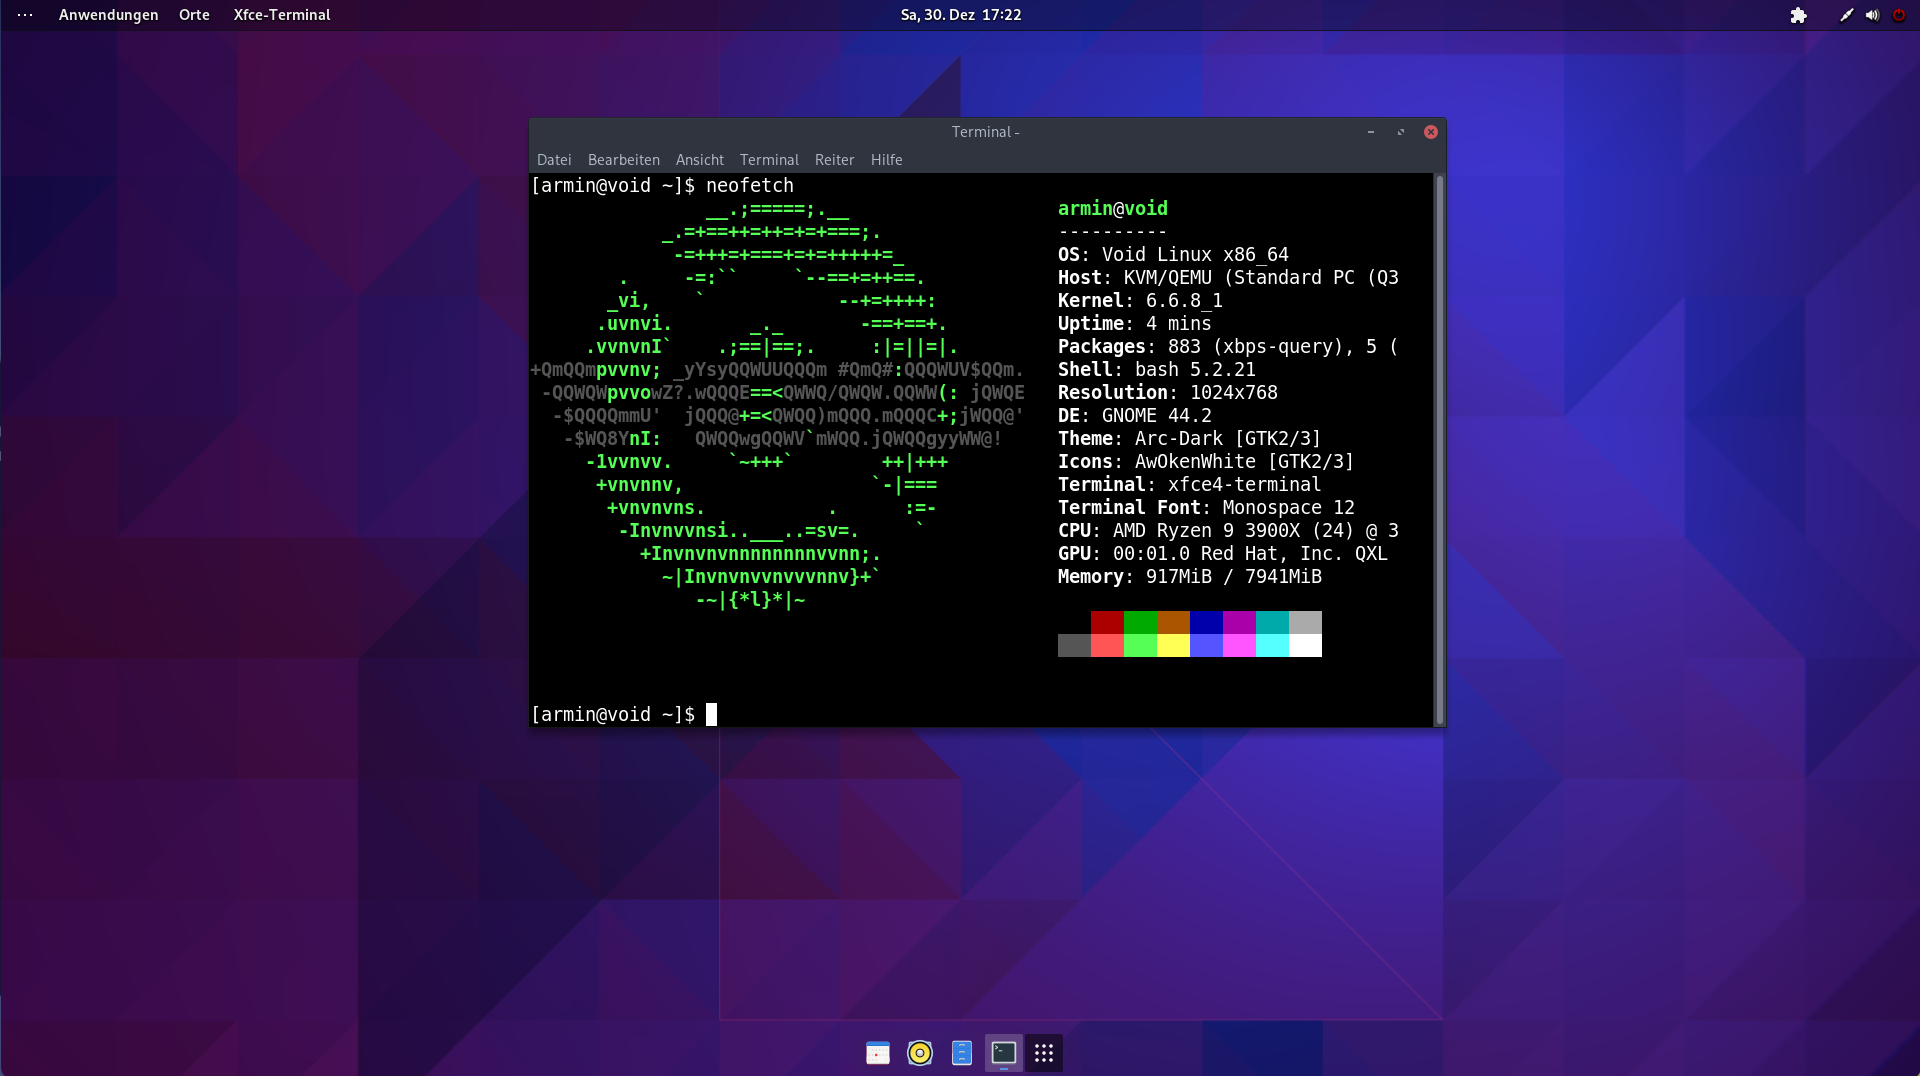Click the red power icon
This screenshot has width=1920, height=1076.
click(1898, 15)
